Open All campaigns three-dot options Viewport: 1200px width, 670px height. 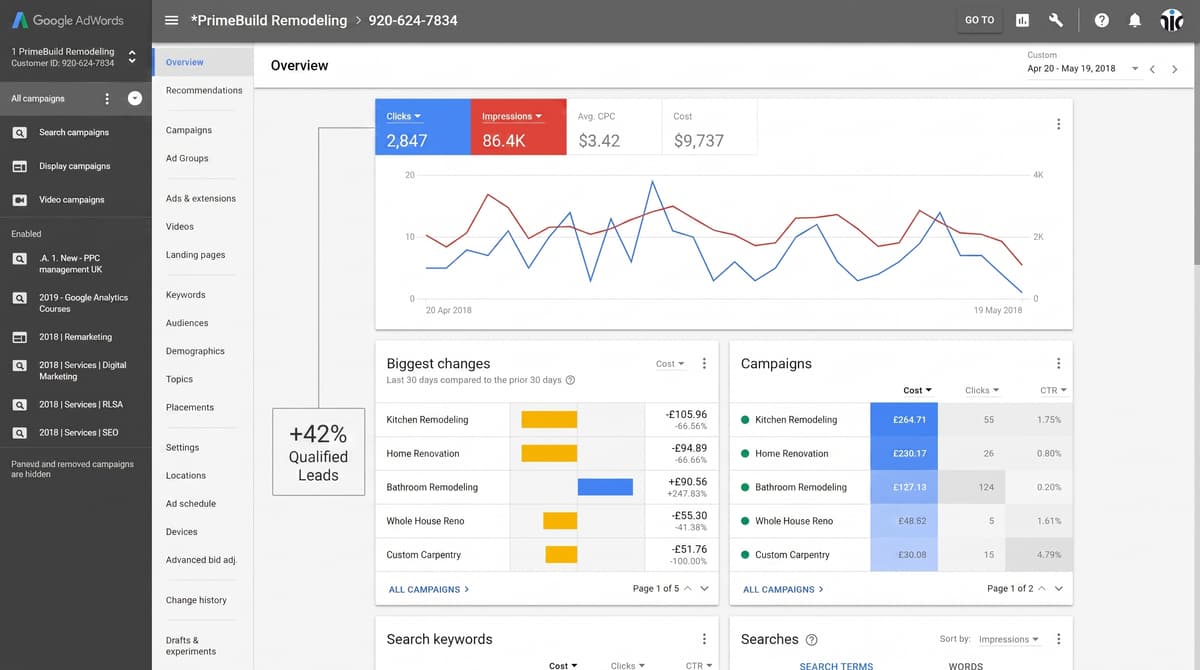point(107,98)
